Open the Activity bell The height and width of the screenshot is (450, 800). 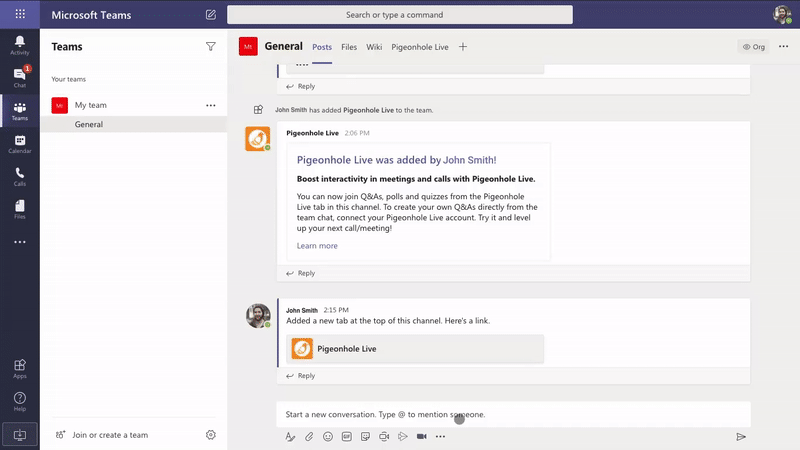tap(20, 45)
